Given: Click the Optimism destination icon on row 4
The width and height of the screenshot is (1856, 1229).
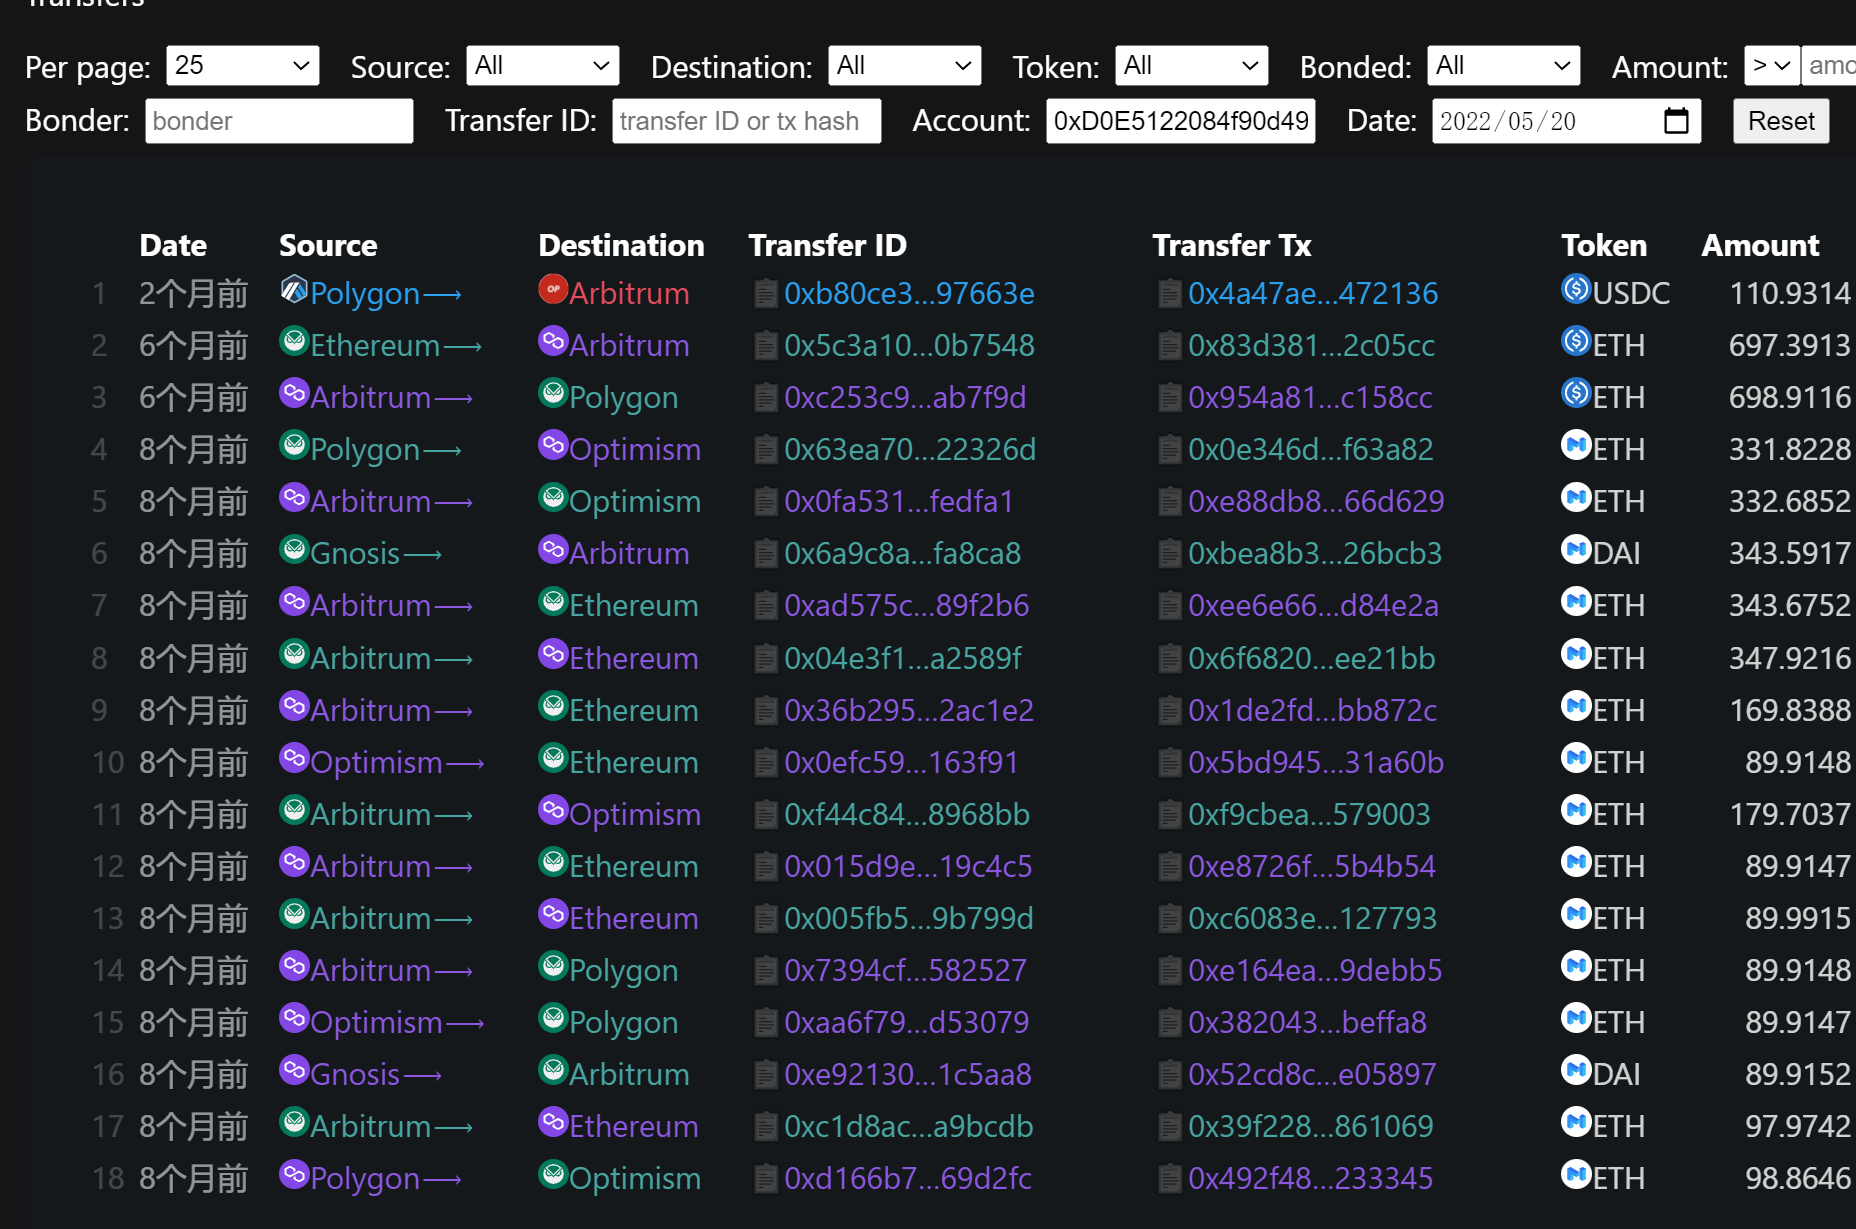Looking at the screenshot, I should 553,447.
